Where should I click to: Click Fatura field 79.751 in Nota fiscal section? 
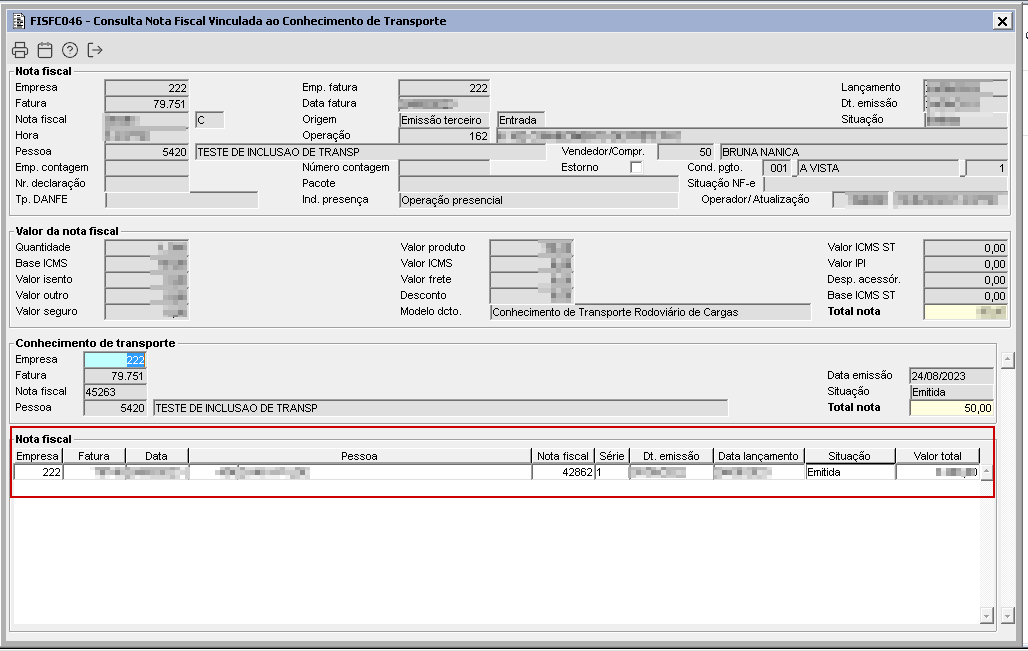click(146, 104)
